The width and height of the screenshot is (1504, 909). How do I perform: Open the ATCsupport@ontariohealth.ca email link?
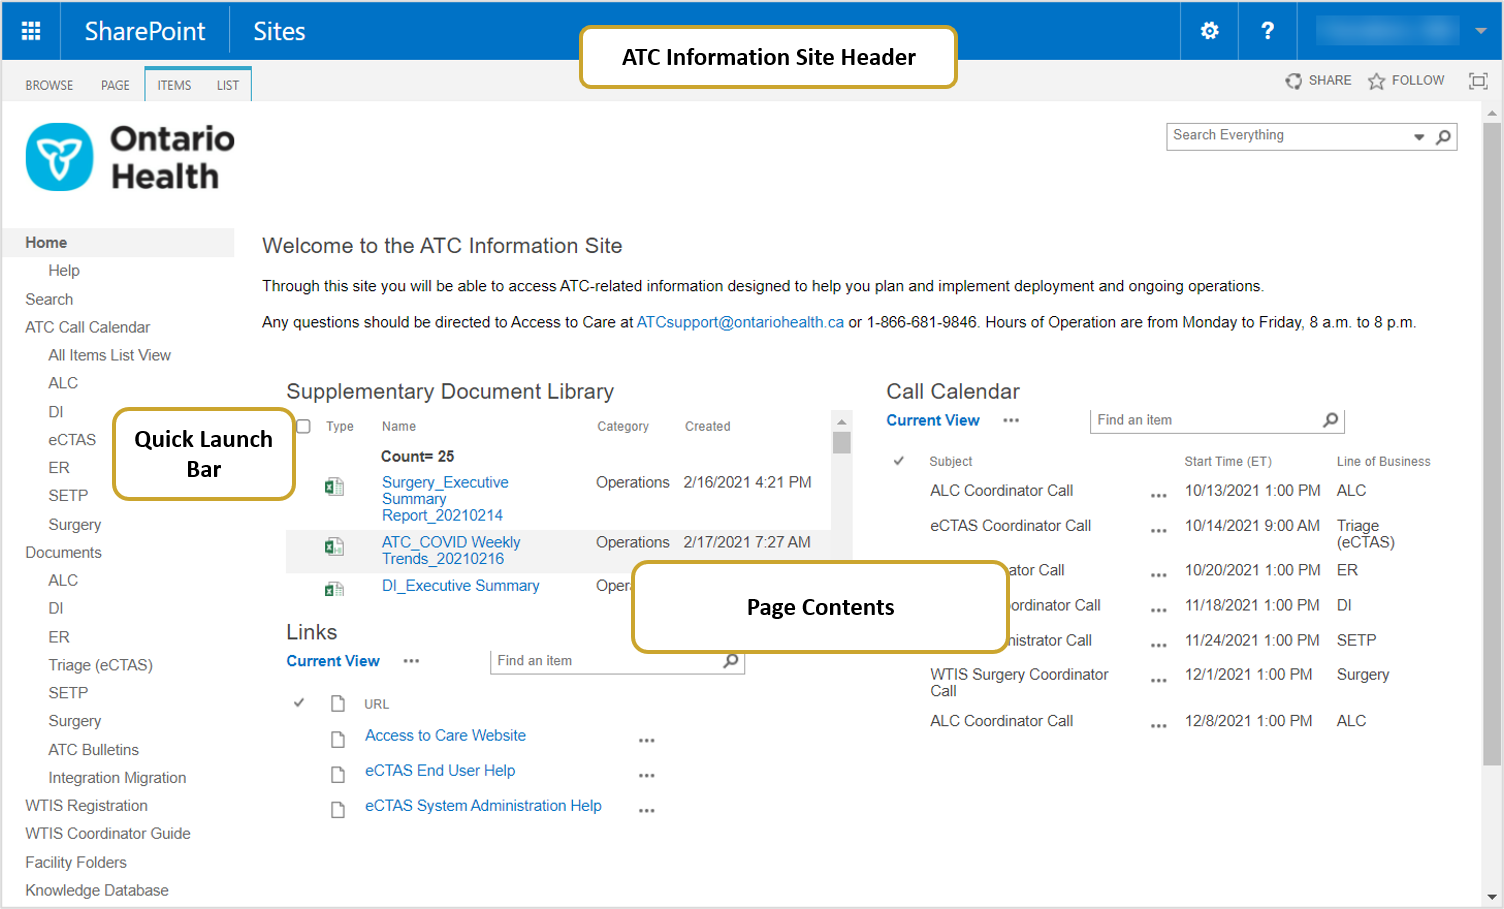pyautogui.click(x=740, y=322)
